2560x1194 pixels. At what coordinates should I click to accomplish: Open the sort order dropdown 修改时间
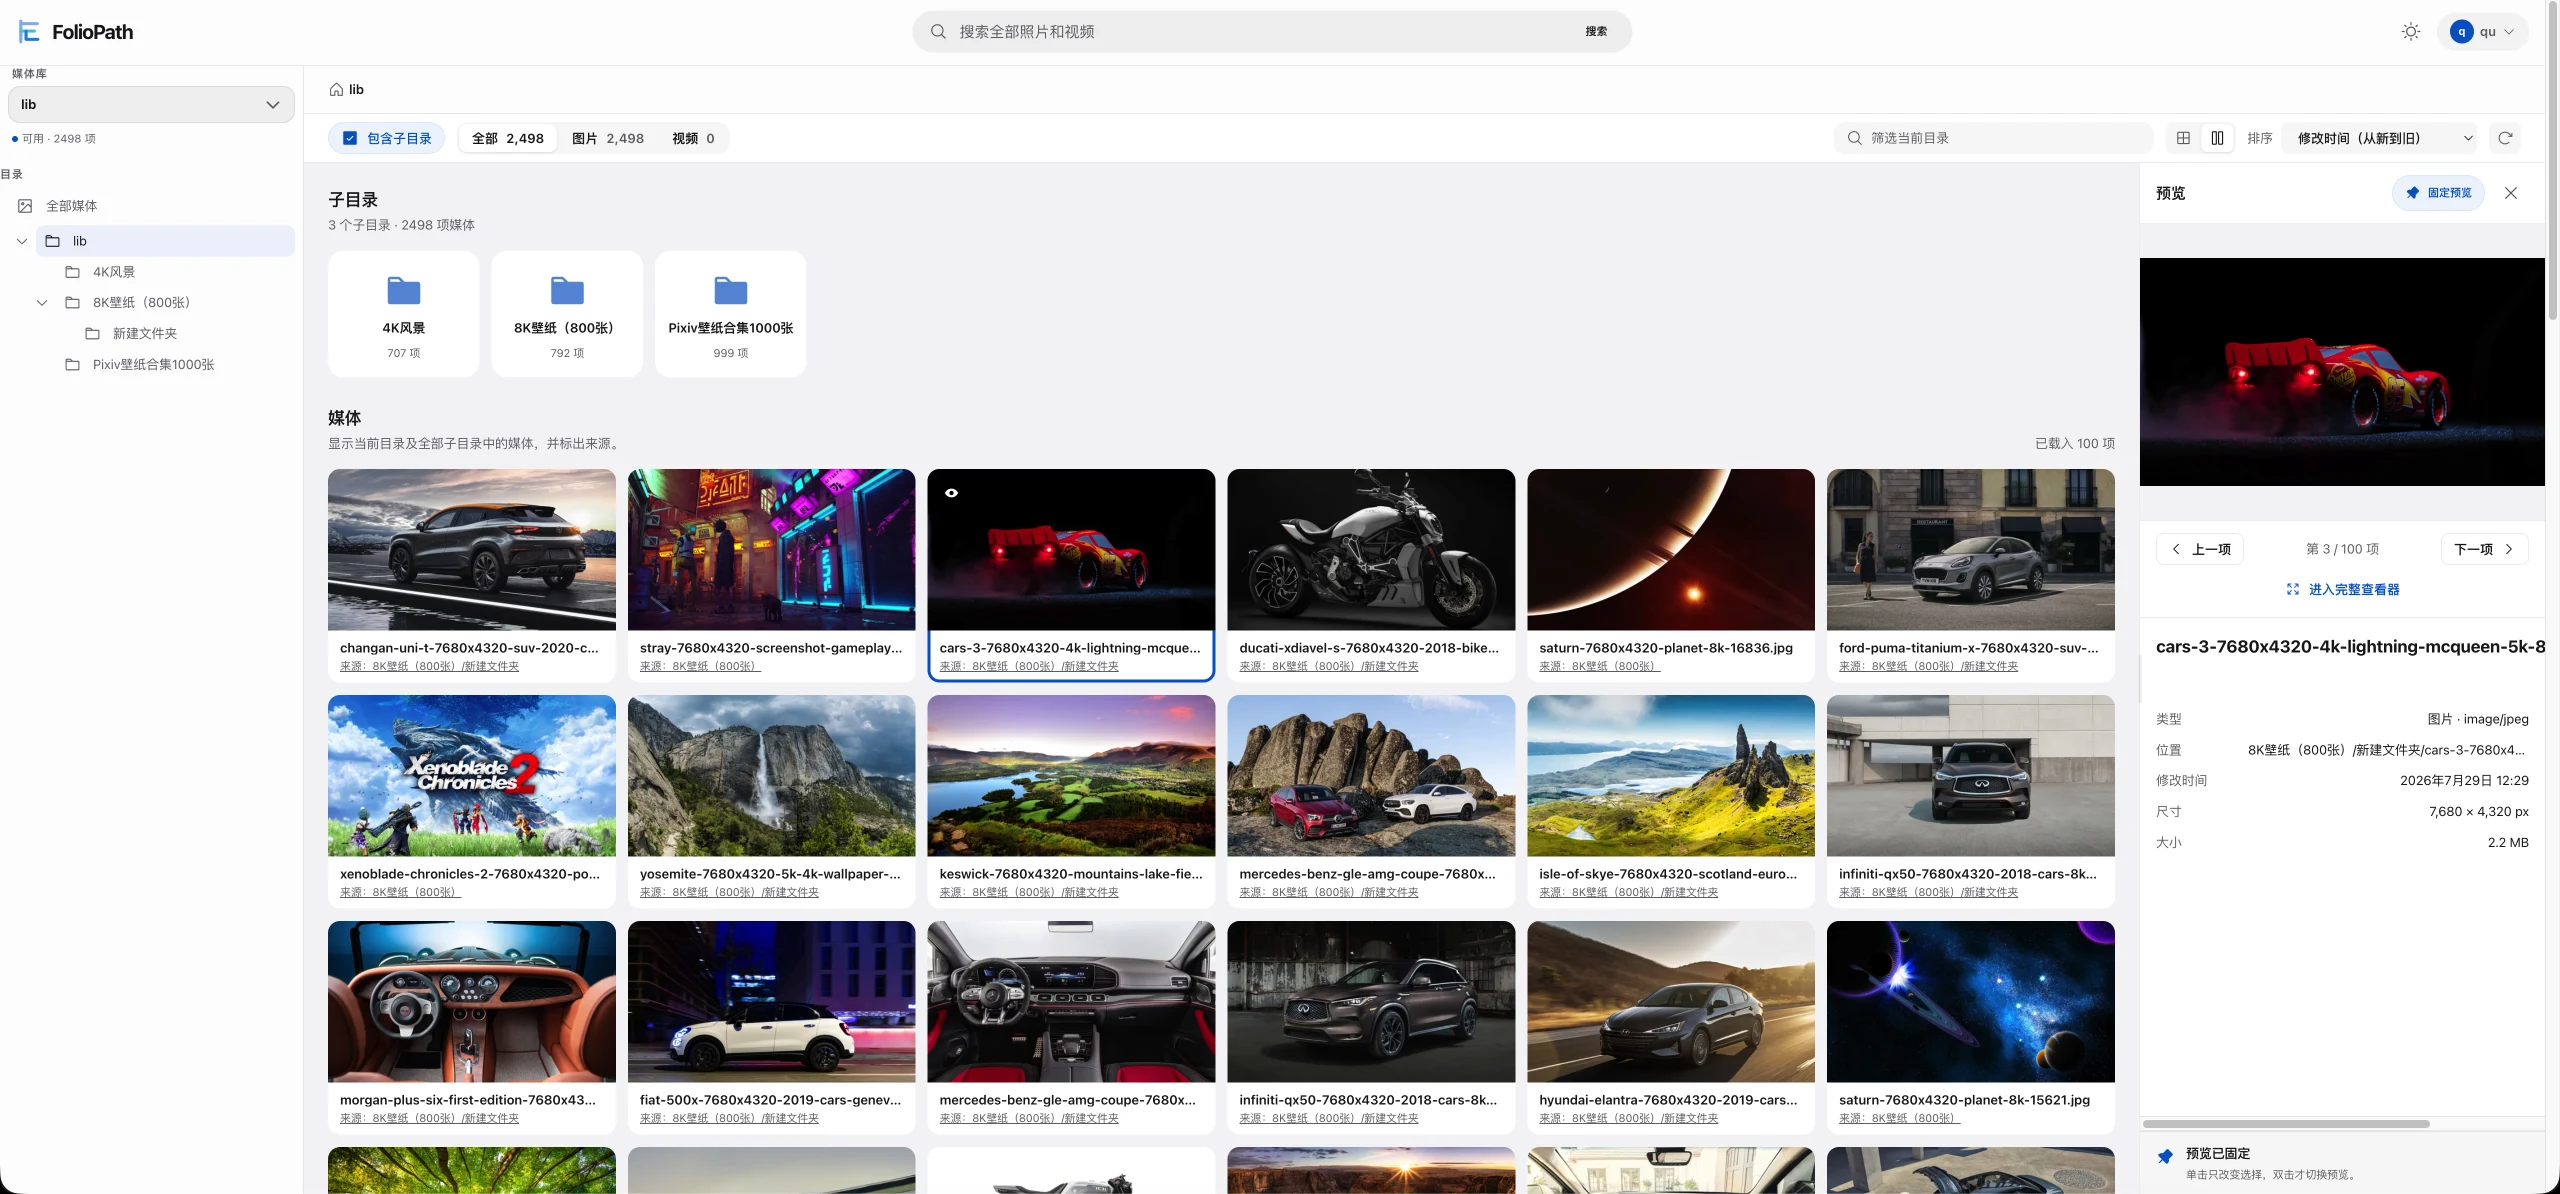pyautogui.click(x=2383, y=138)
